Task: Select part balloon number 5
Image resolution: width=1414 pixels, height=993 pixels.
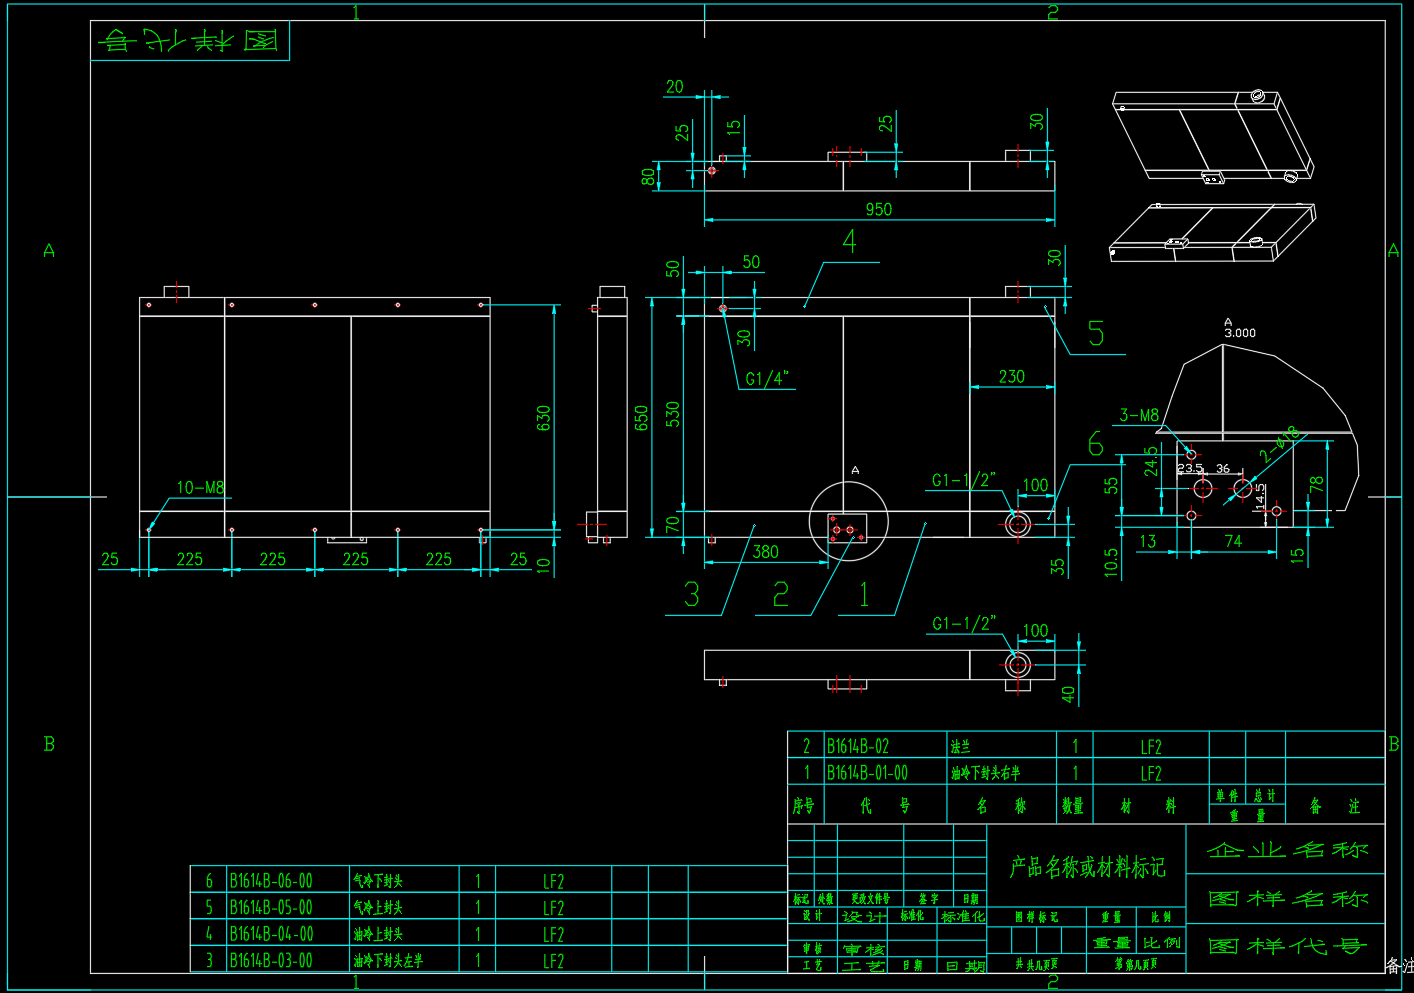Action: click(1096, 334)
